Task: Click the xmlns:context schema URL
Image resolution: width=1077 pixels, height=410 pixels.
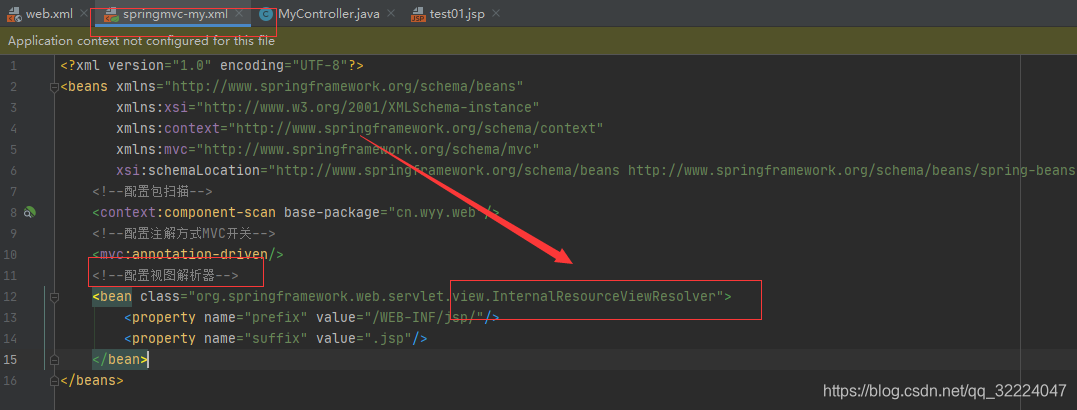Action: tap(416, 128)
